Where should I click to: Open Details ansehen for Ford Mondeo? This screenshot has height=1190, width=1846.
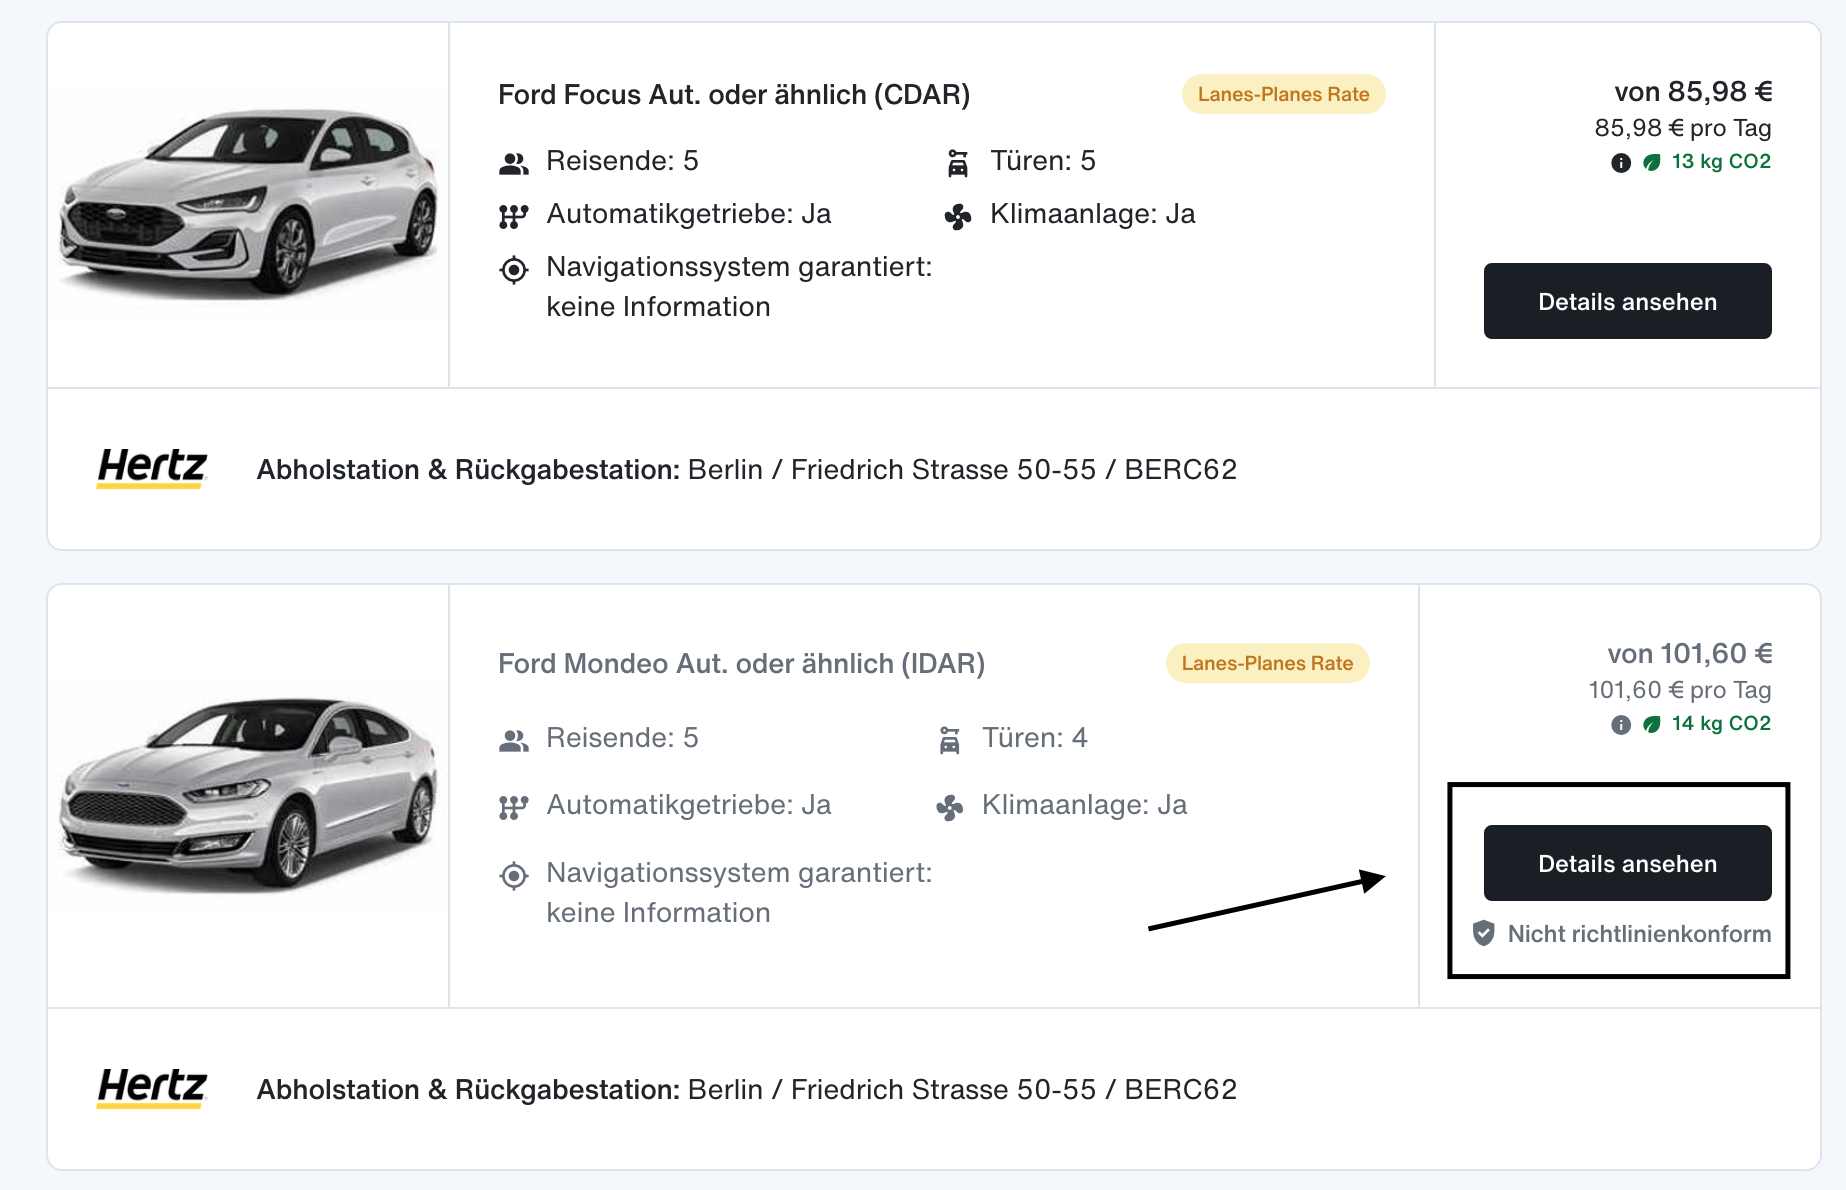click(1627, 863)
